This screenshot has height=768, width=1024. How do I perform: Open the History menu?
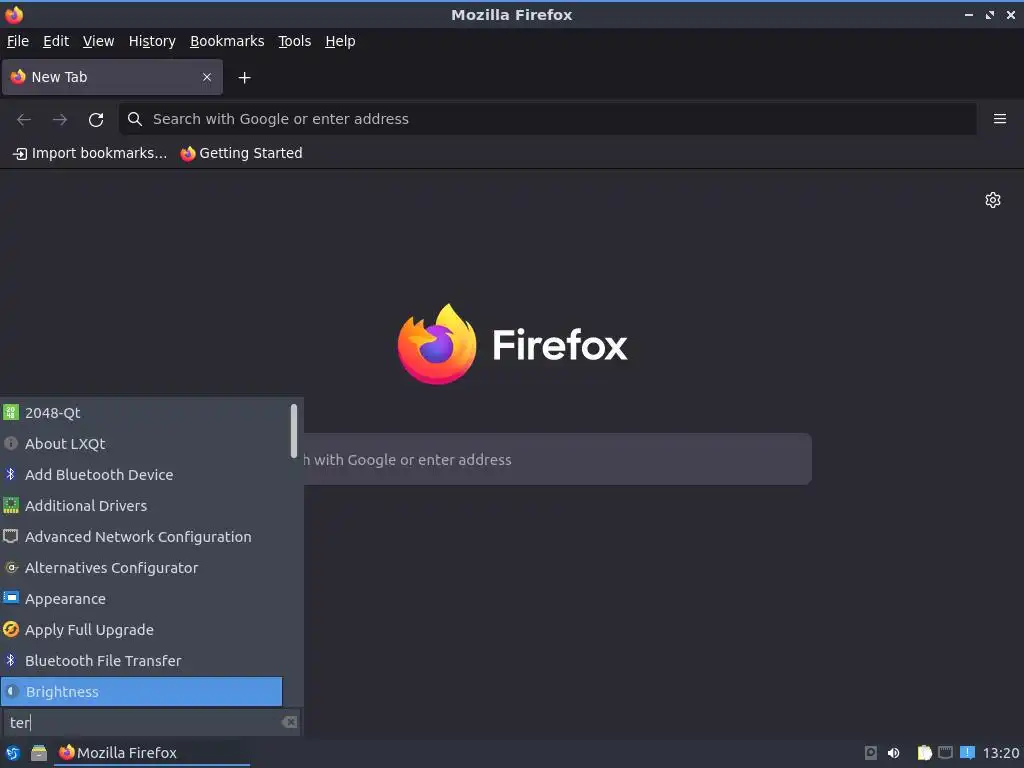pos(152,41)
